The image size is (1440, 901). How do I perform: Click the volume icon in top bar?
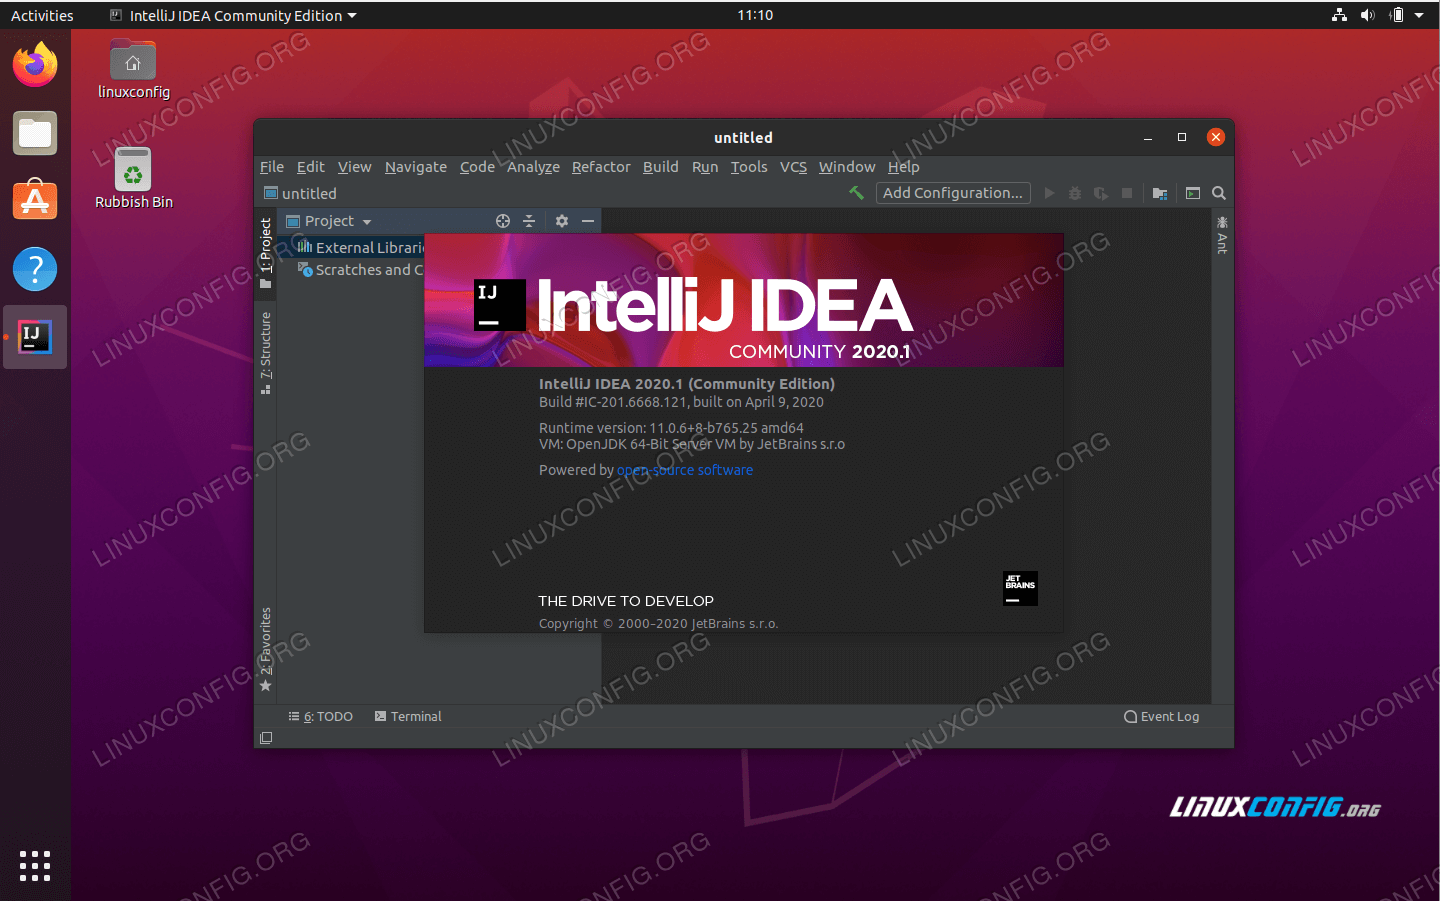point(1367,15)
